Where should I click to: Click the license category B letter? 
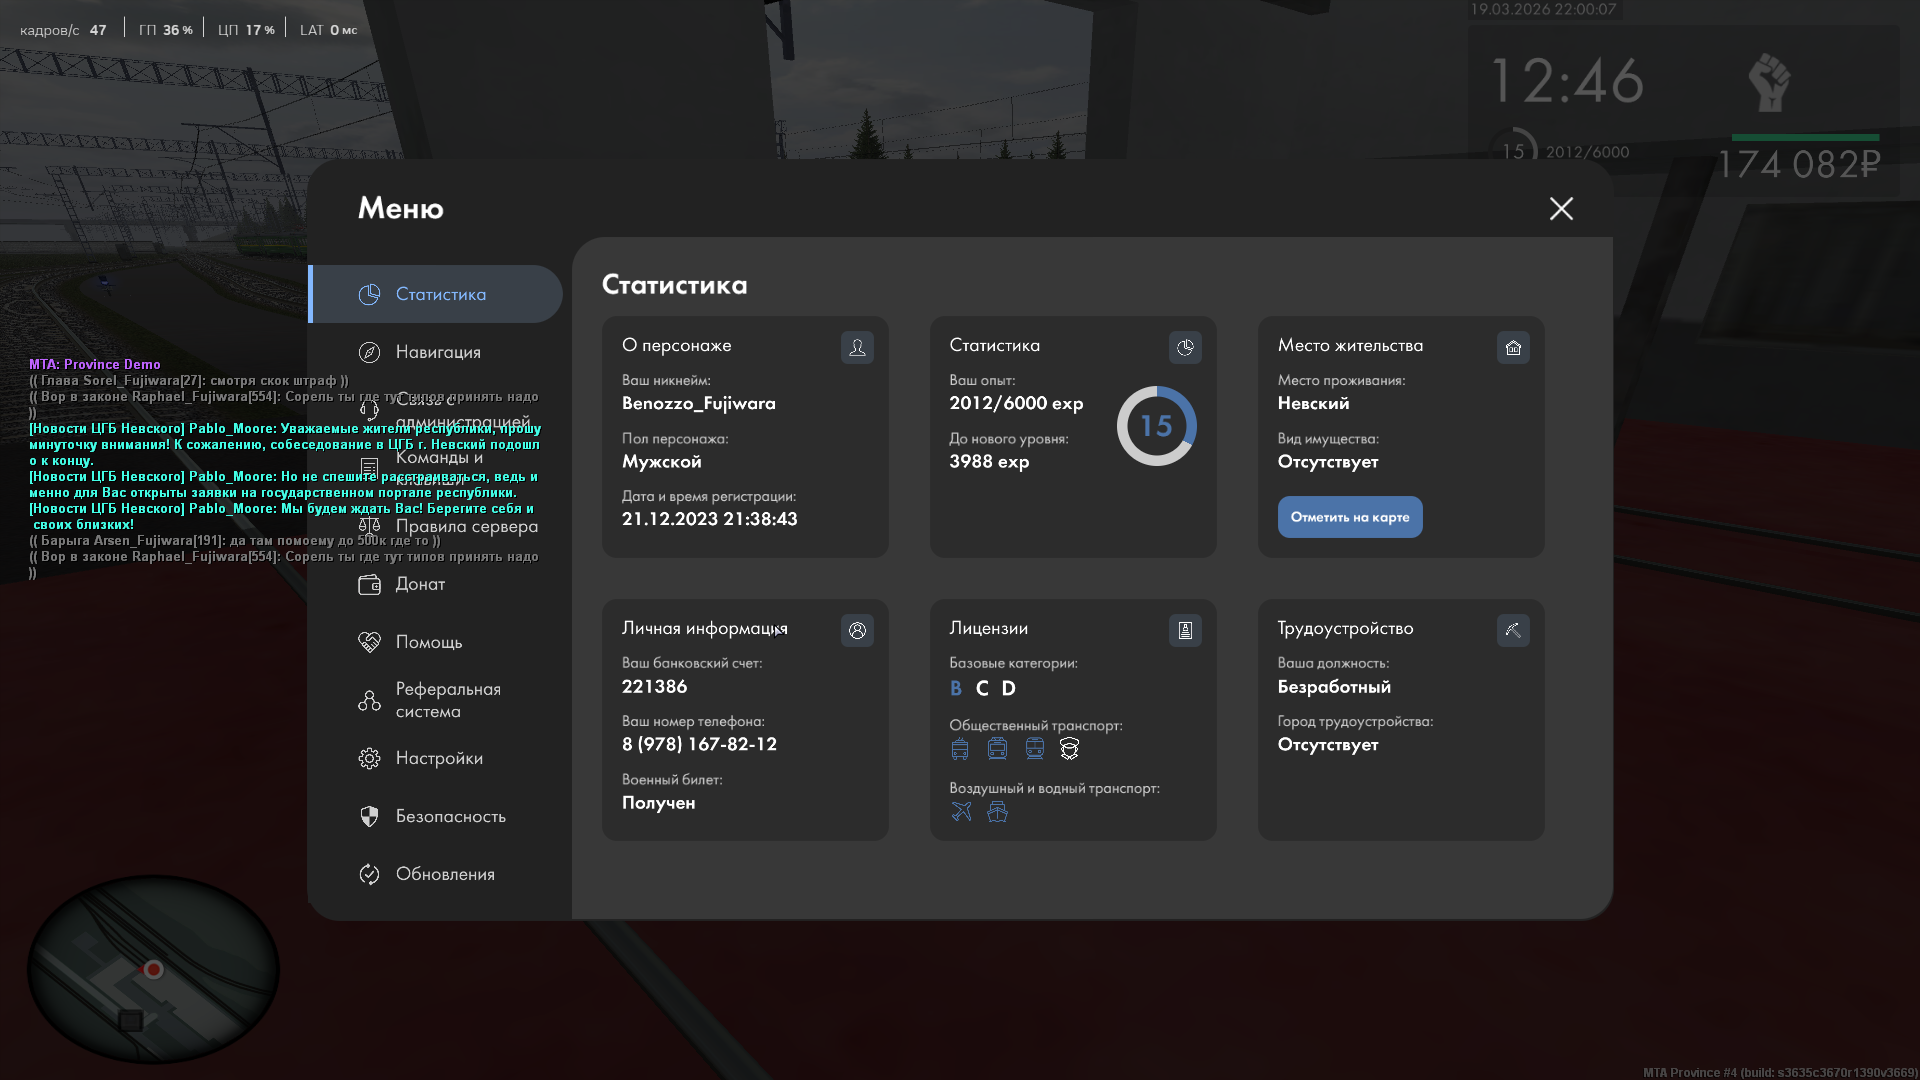click(x=956, y=688)
